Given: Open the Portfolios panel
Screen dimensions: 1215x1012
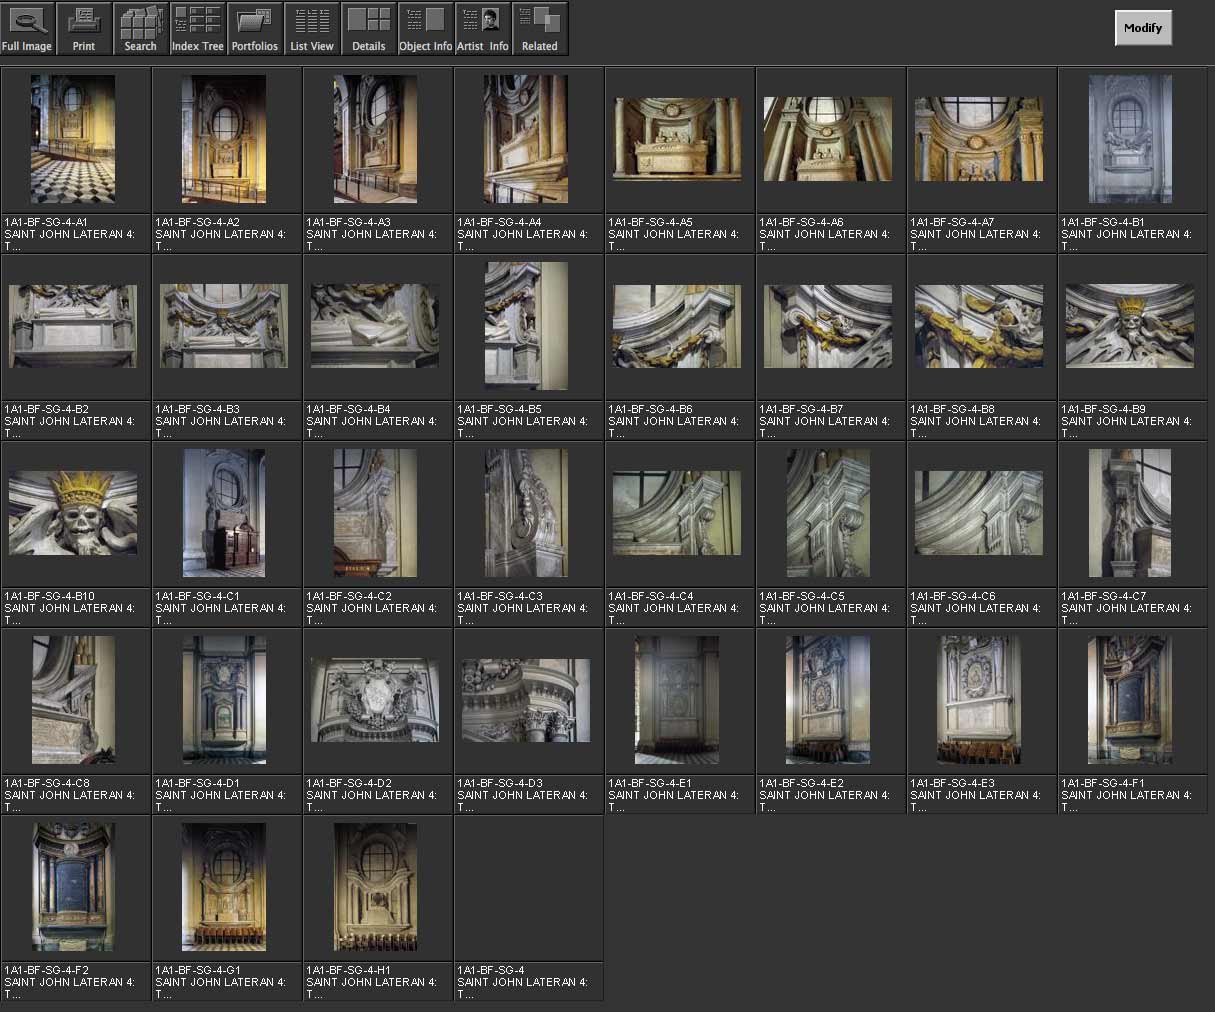Looking at the screenshot, I should tap(255, 28).
